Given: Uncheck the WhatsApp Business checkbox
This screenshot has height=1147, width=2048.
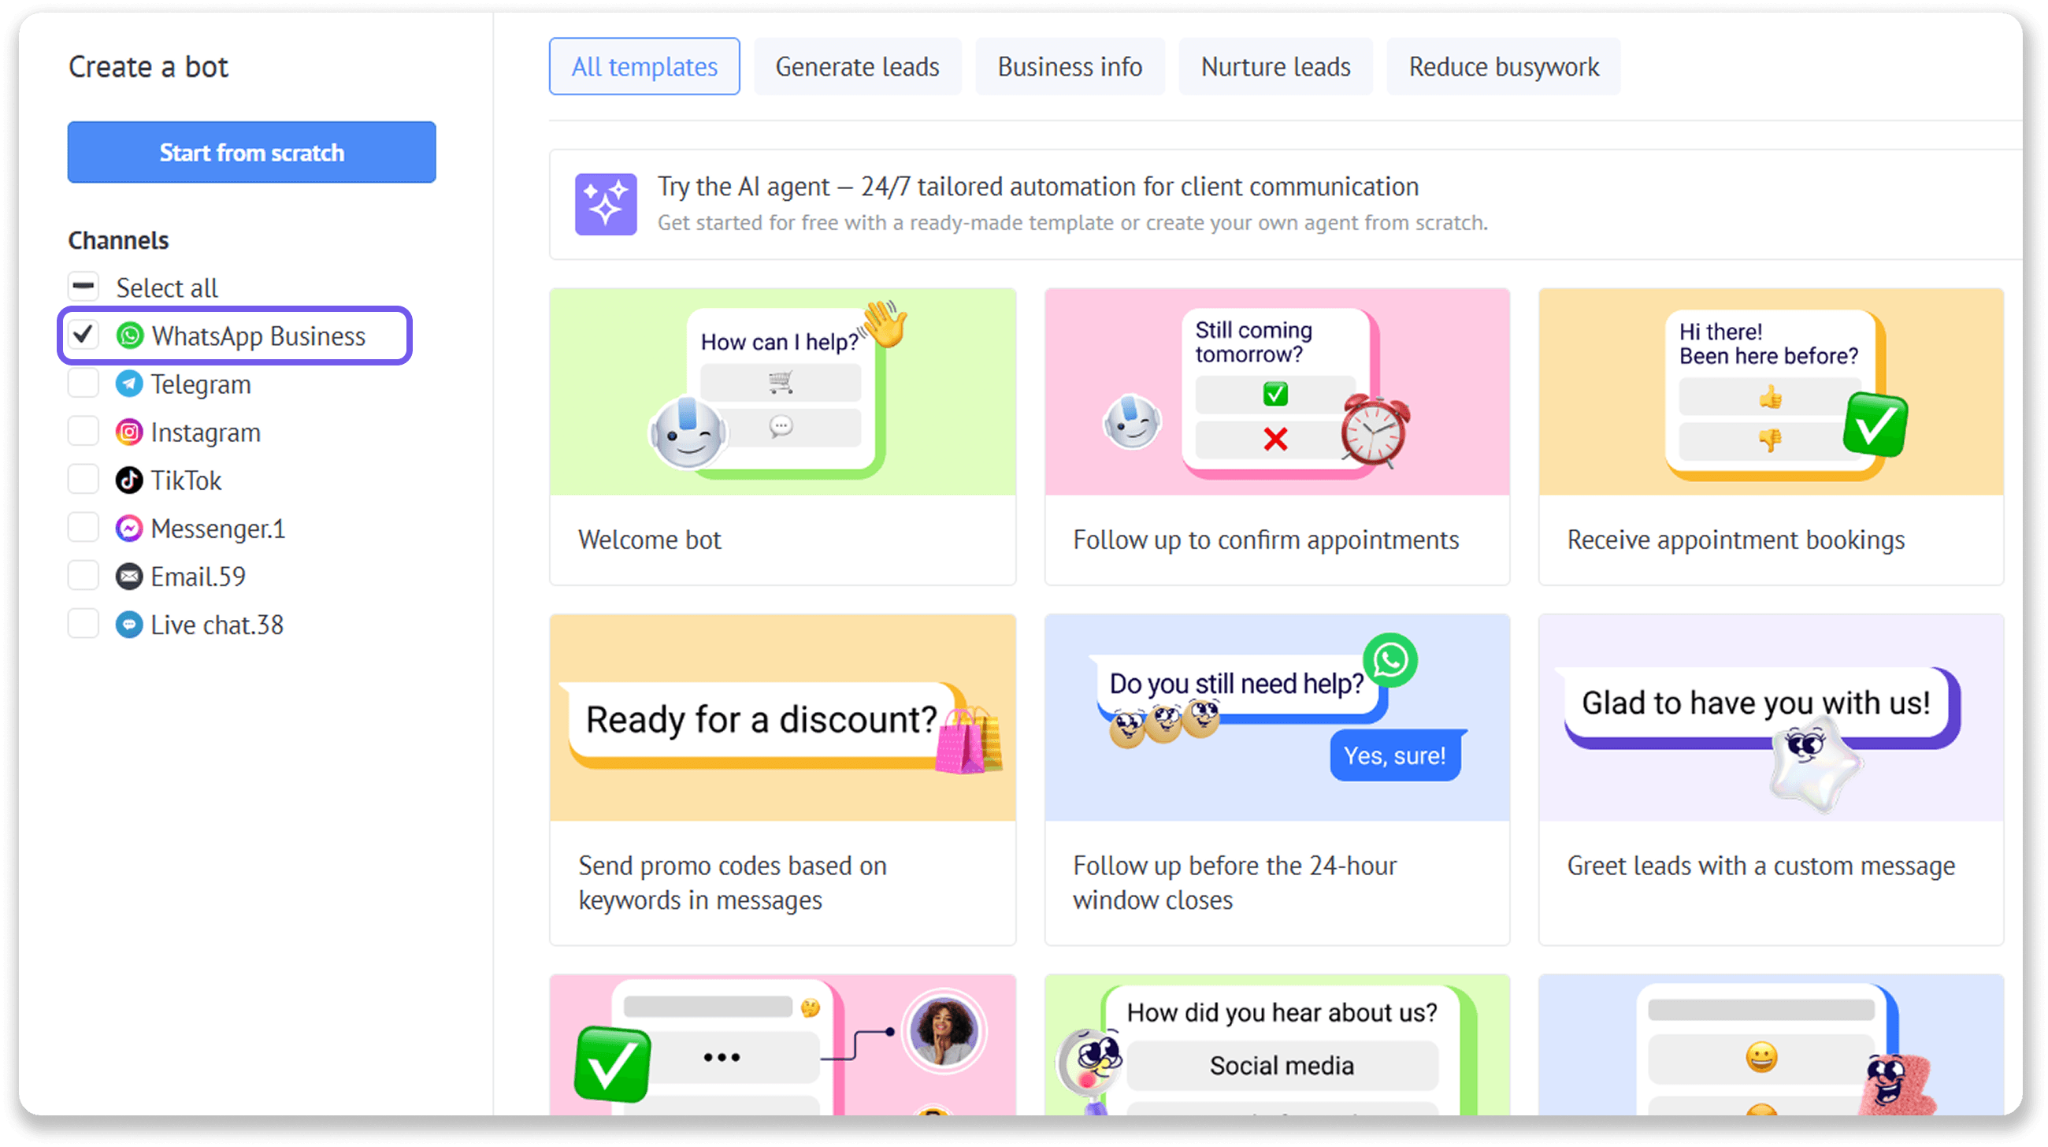Looking at the screenshot, I should click(x=84, y=335).
